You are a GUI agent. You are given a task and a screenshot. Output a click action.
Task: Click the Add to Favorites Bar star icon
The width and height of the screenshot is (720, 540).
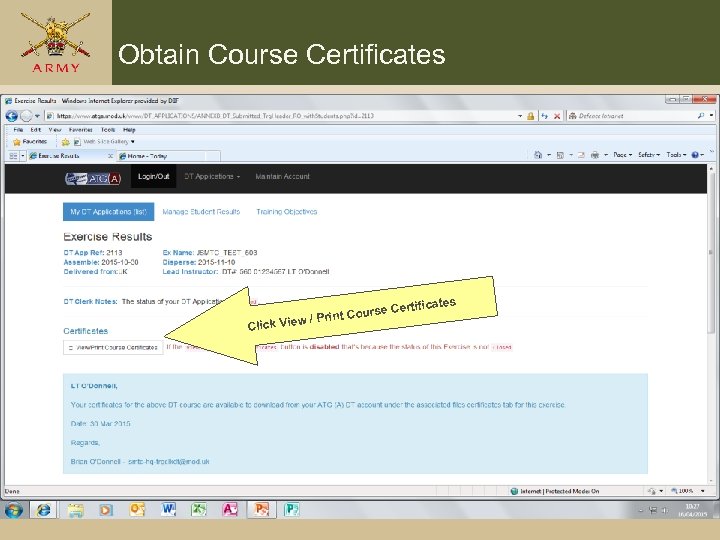pos(65,142)
